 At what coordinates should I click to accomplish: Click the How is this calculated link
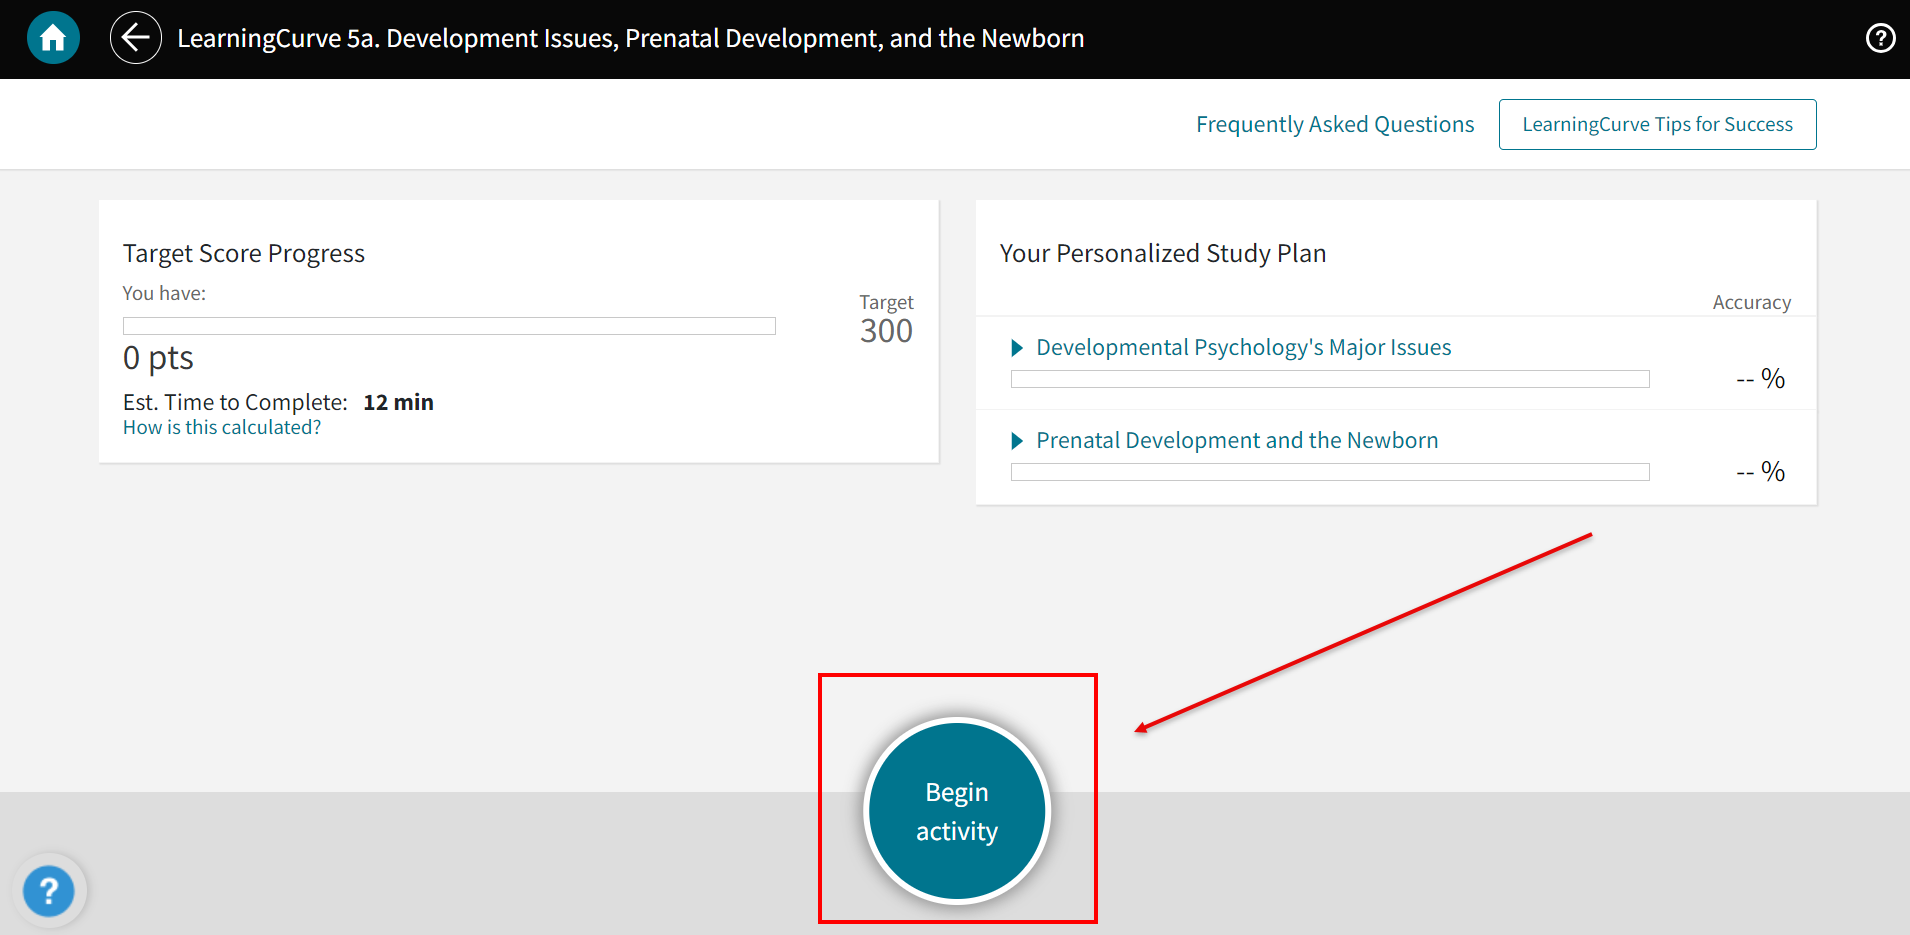(221, 427)
